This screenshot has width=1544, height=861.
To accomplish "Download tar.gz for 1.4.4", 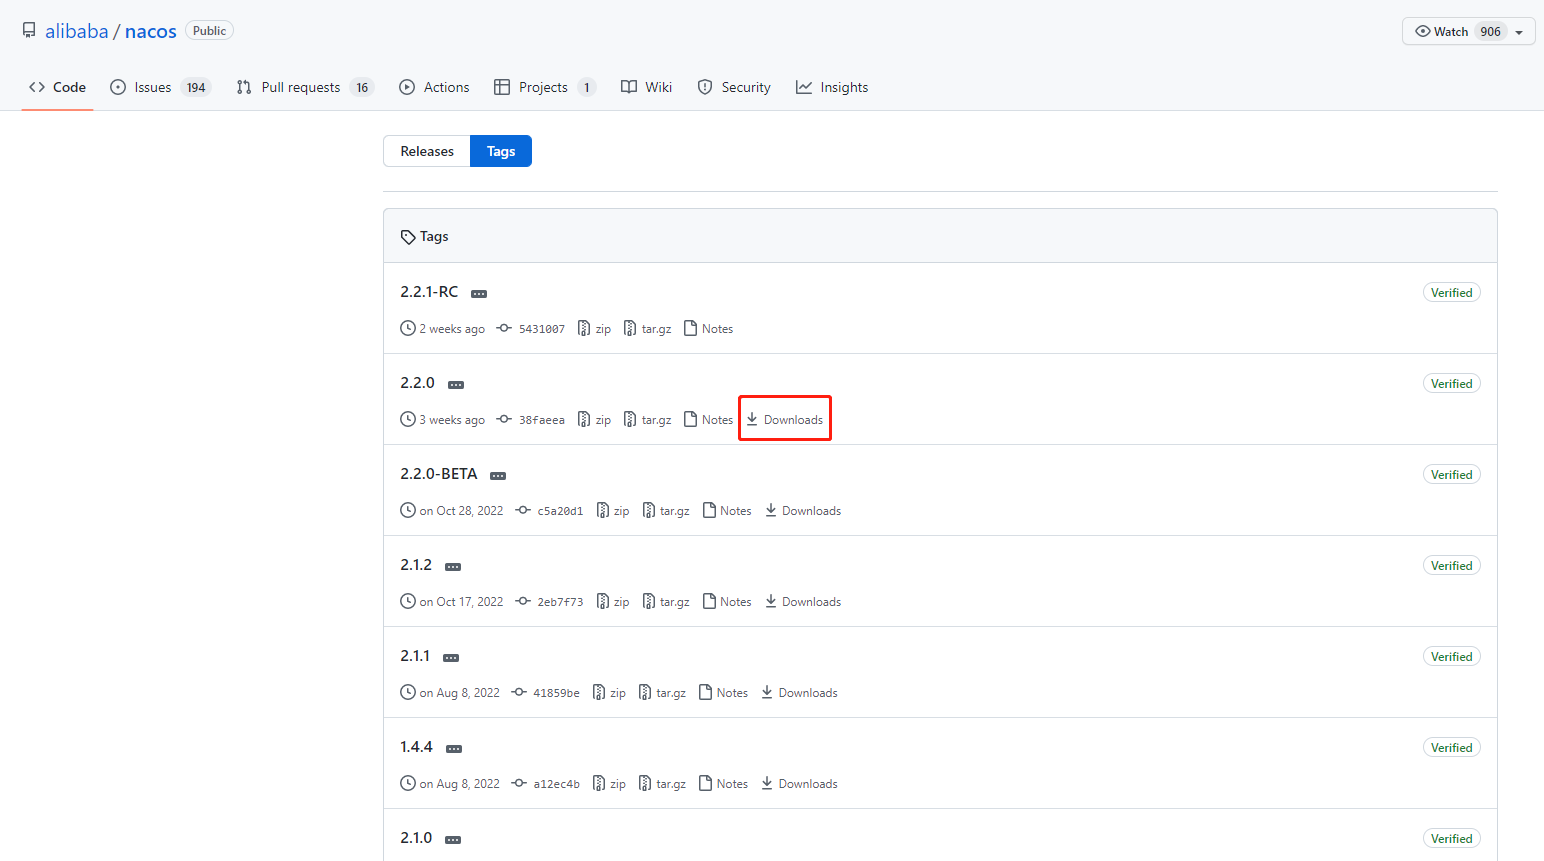I will coord(662,784).
